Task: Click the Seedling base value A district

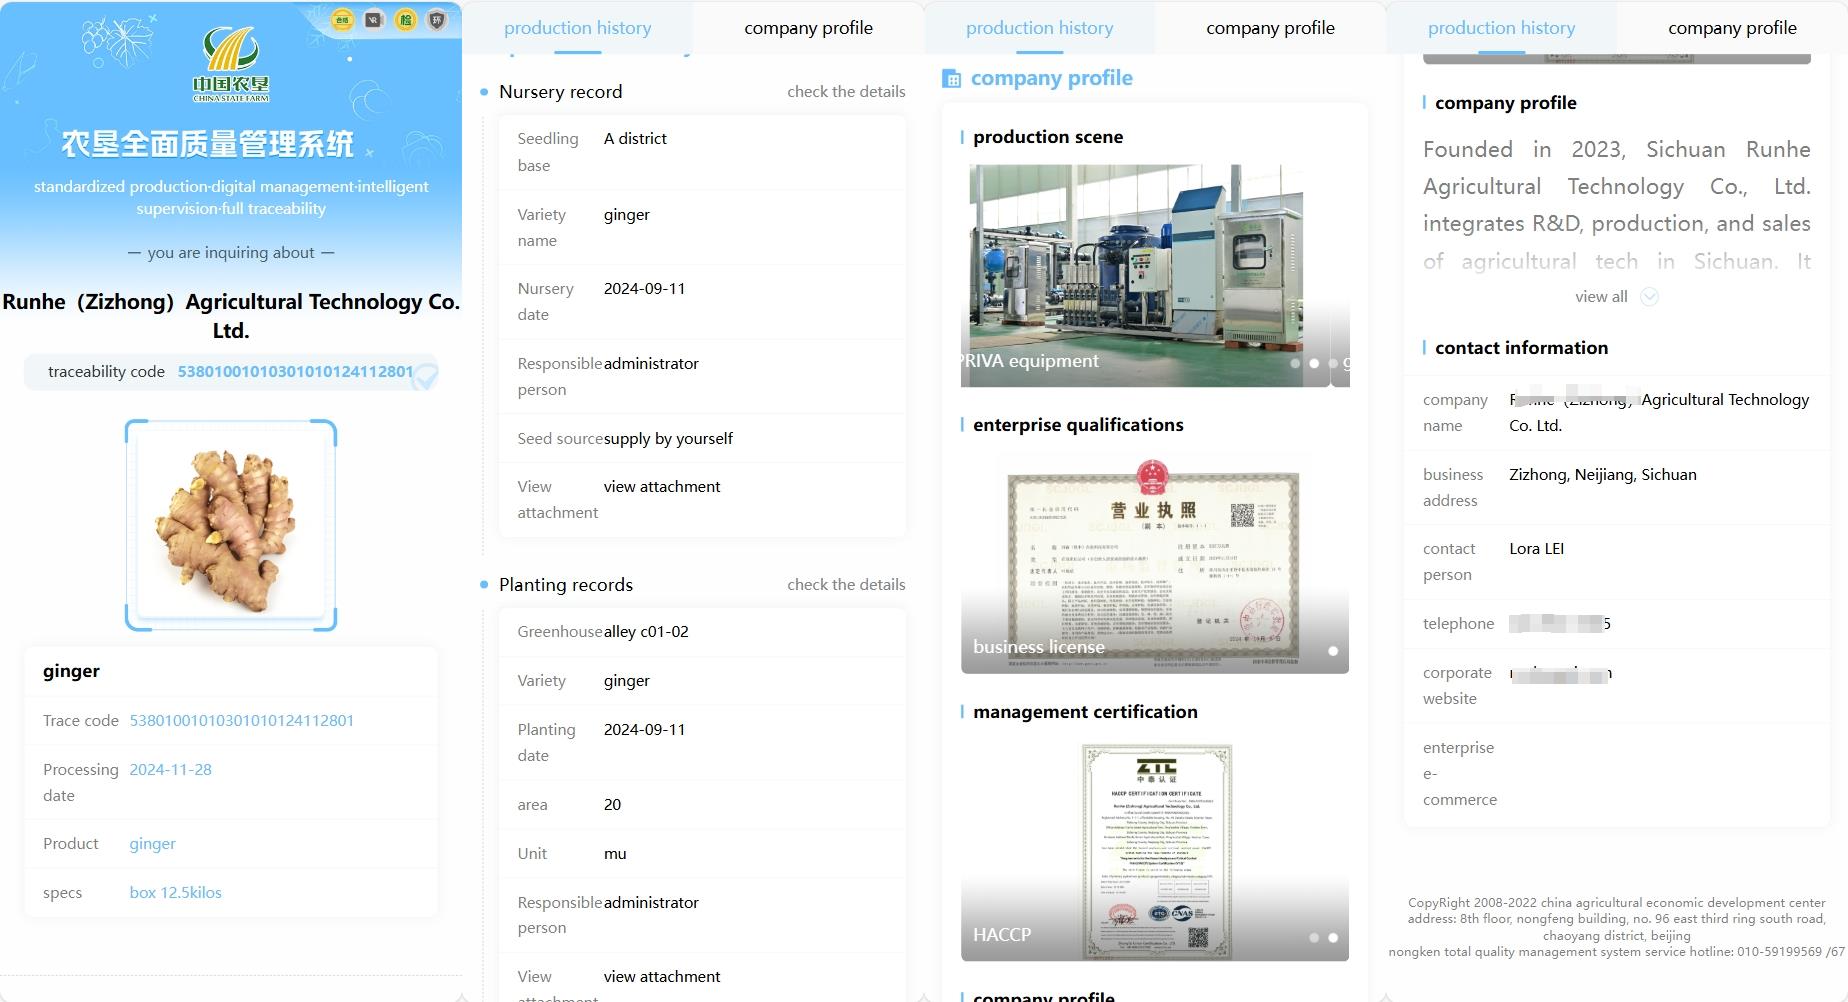Action: tap(635, 138)
